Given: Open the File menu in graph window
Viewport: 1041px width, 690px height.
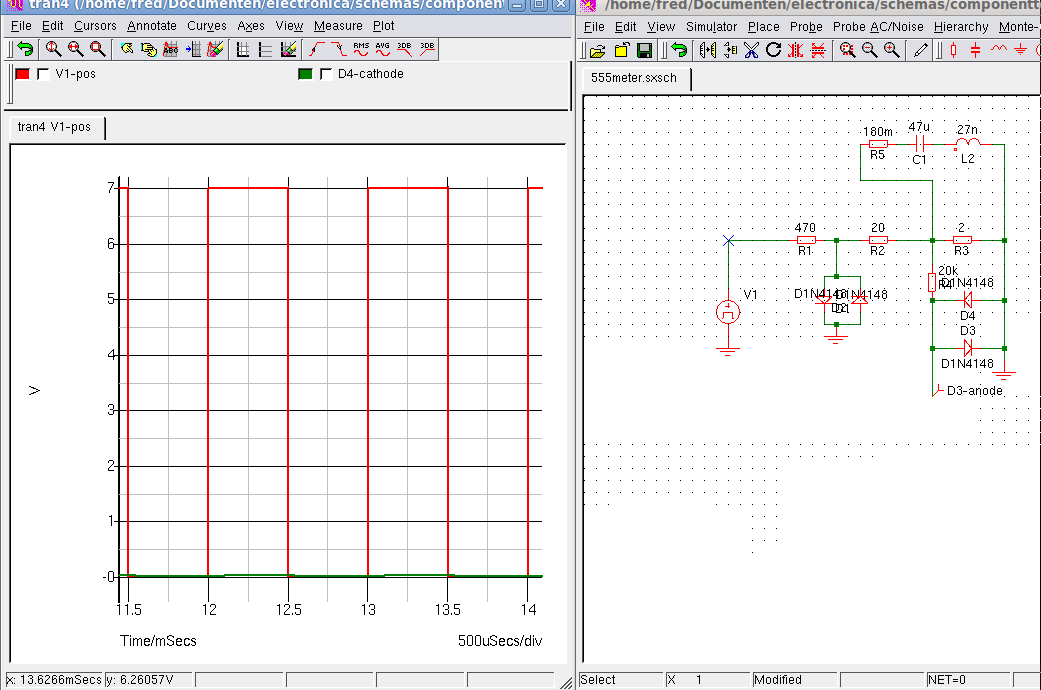Looking at the screenshot, I should click(21, 26).
